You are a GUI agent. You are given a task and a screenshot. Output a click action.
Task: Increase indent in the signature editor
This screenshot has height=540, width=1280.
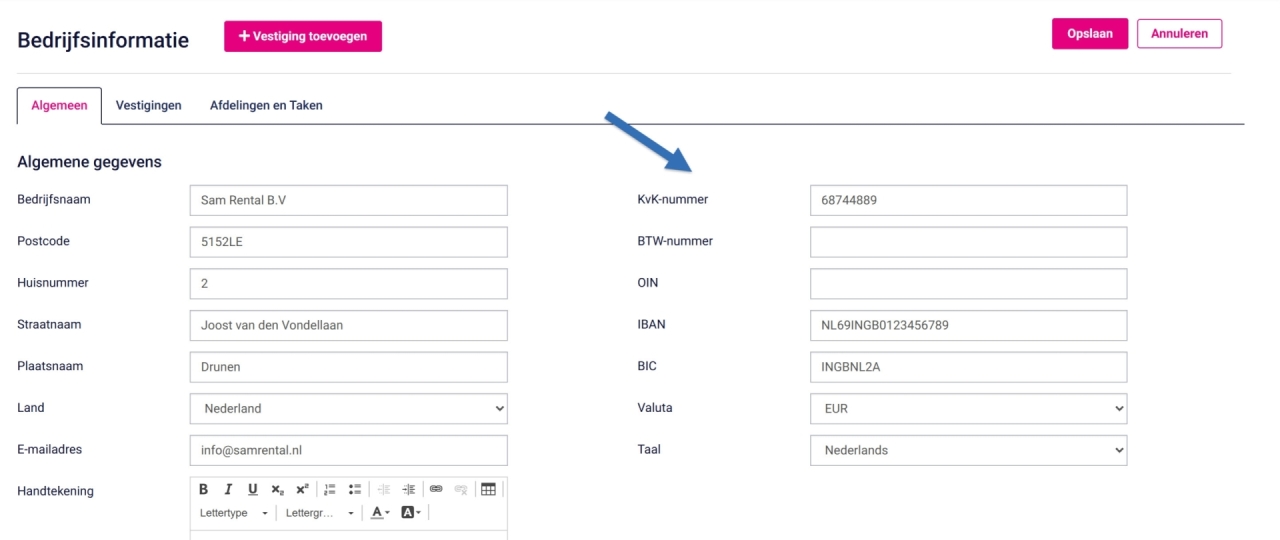[x=409, y=489]
